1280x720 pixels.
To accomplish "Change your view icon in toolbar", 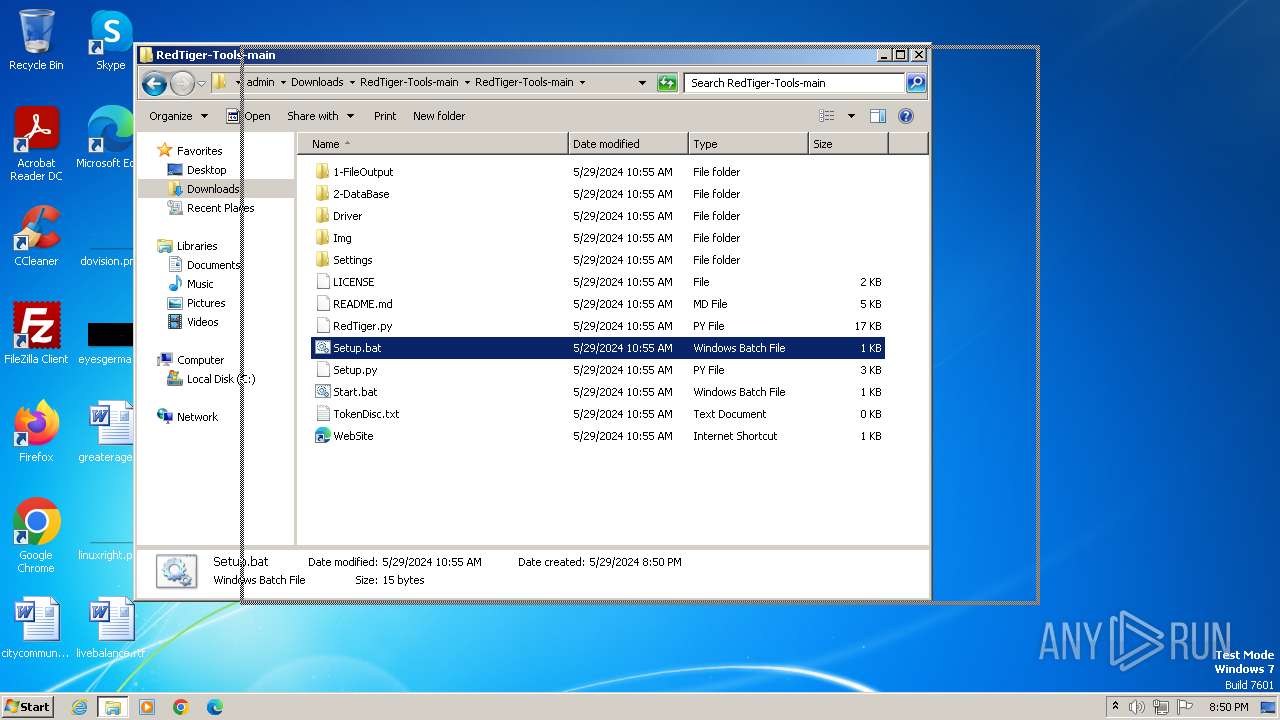I will tap(827, 116).
